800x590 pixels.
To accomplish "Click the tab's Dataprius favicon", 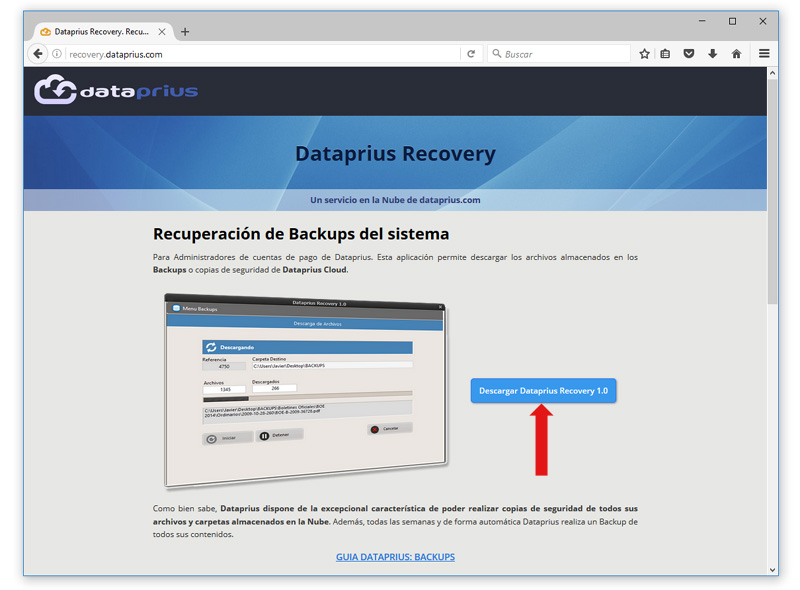I will click(x=45, y=32).
